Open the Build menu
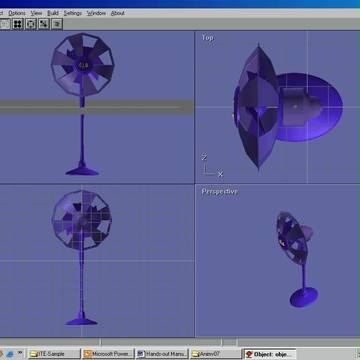 pyautogui.click(x=53, y=13)
